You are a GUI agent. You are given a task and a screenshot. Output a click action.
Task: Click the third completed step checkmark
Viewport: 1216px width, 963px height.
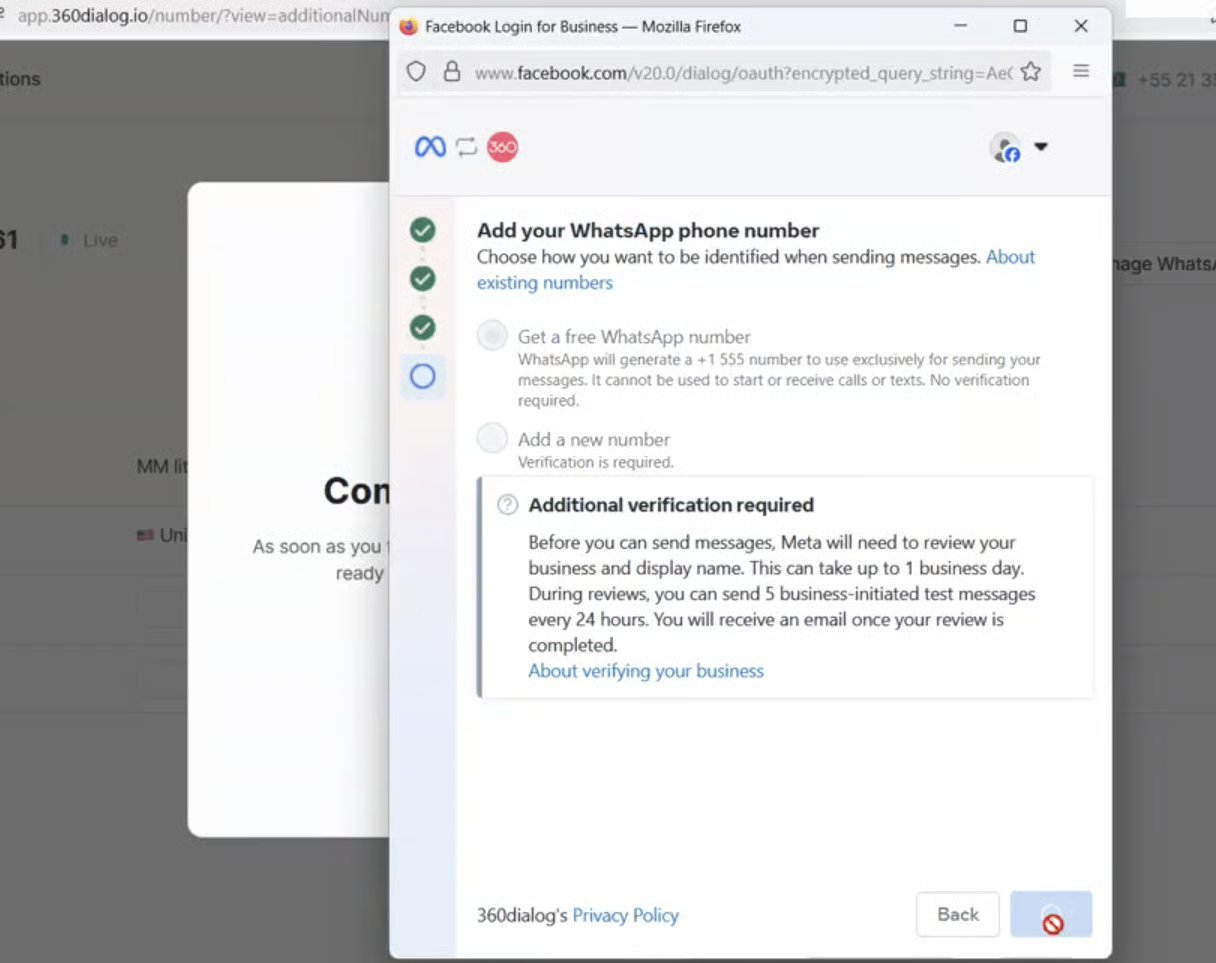423,327
